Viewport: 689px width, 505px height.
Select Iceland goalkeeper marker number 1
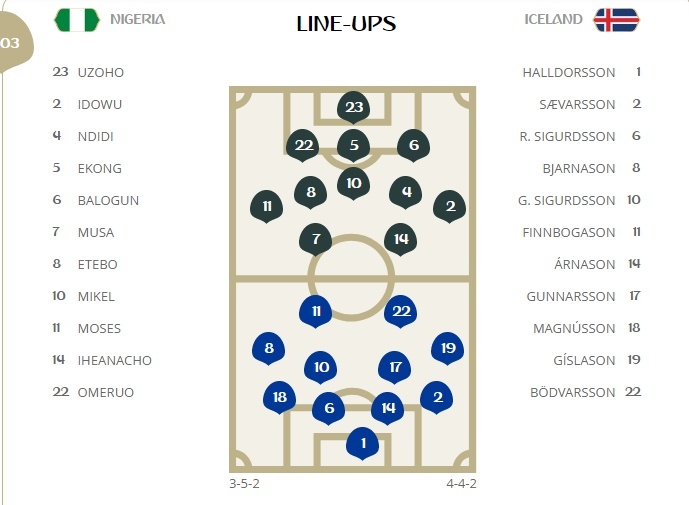(363, 442)
